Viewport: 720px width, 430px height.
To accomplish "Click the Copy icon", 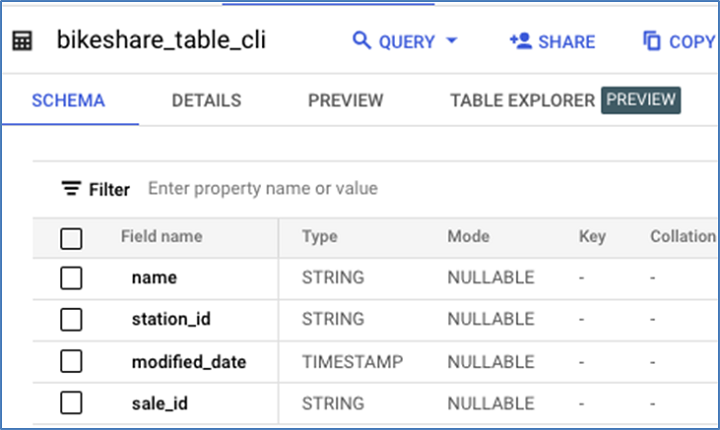I will [x=652, y=41].
